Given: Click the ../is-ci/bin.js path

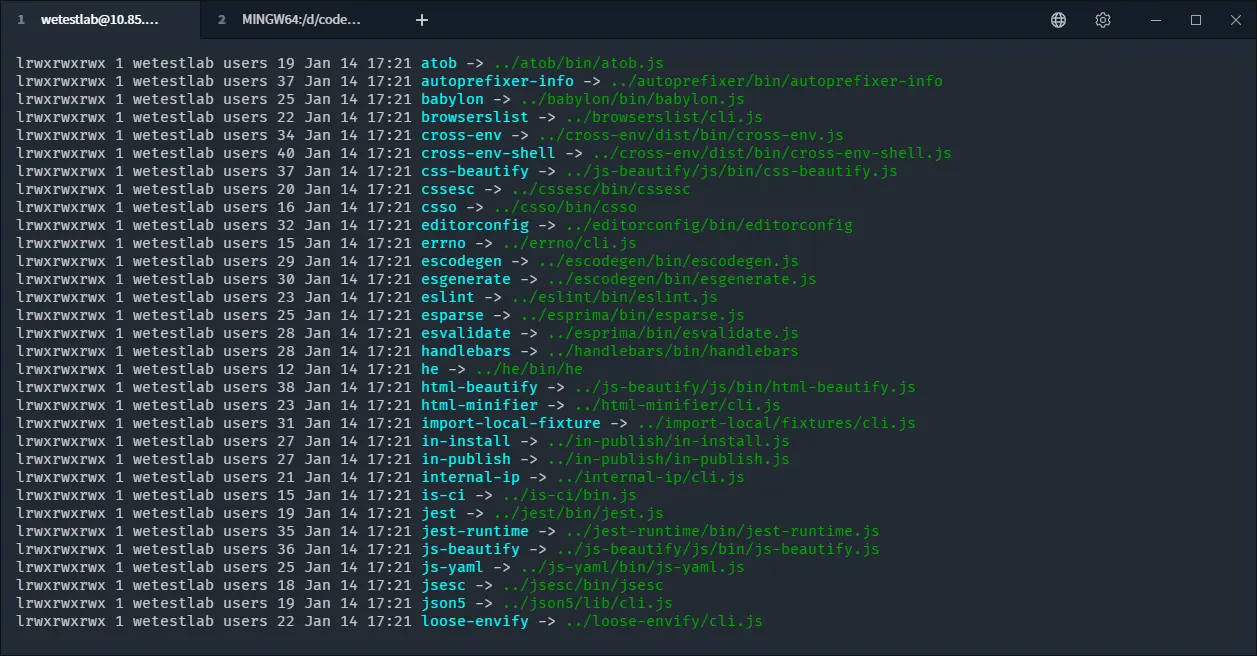Looking at the screenshot, I should (x=569, y=495).
